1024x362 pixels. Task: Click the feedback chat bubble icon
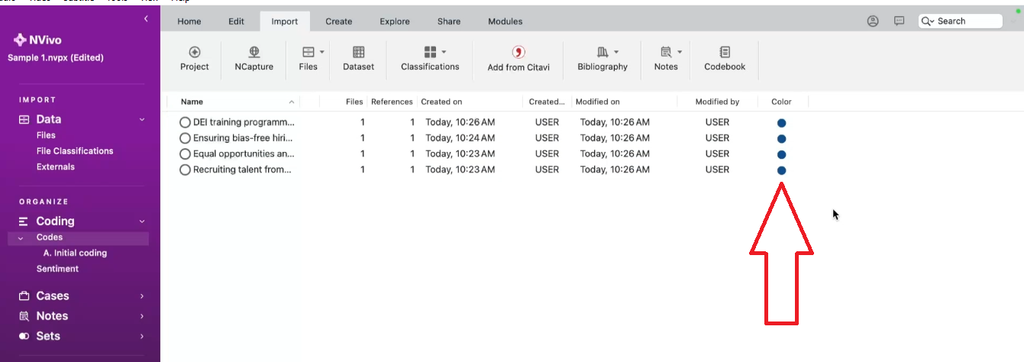pyautogui.click(x=899, y=21)
